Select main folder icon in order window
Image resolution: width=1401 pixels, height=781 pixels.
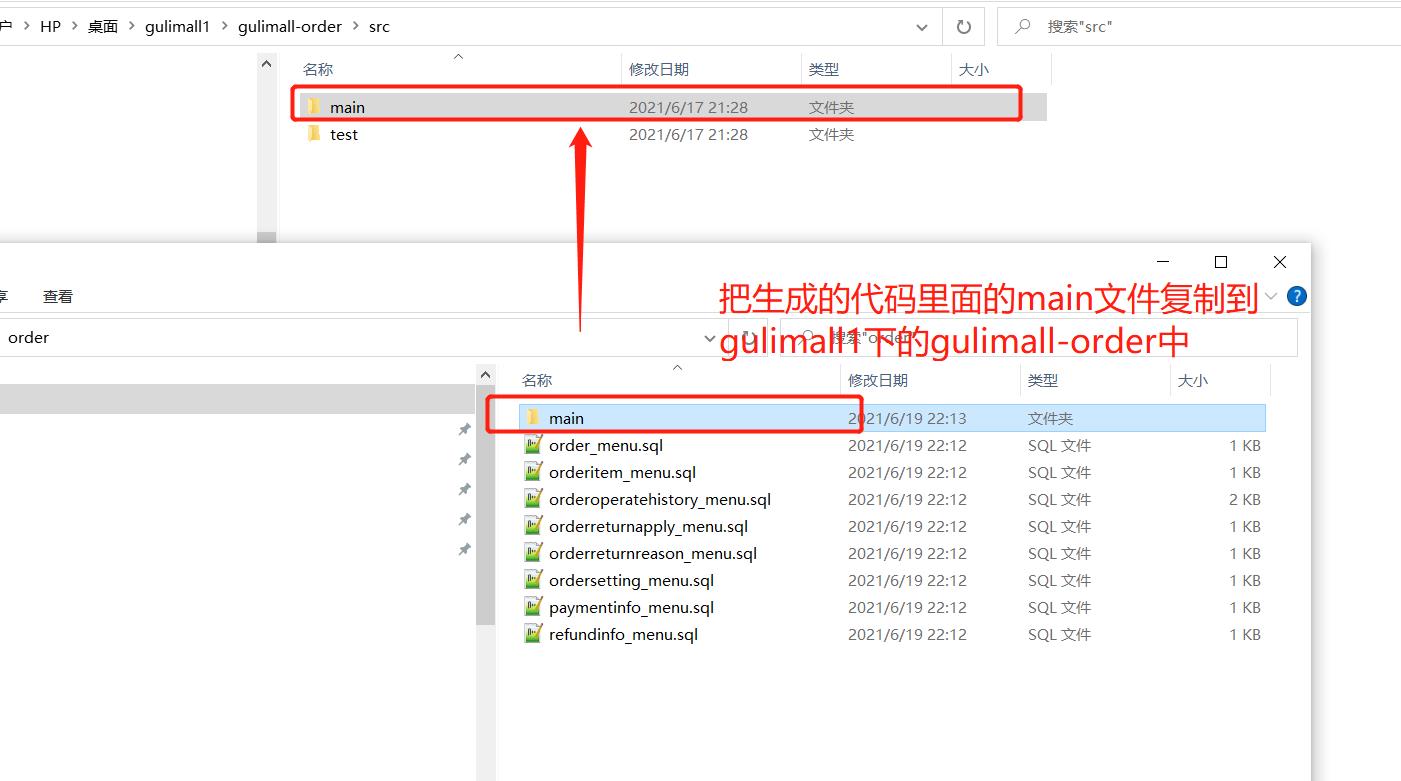click(533, 418)
